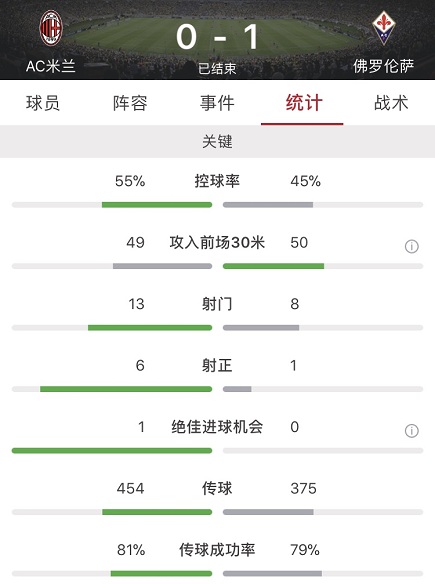Screen dimensions: 435x584
Task: Open the 战术 tab
Action: click(391, 103)
